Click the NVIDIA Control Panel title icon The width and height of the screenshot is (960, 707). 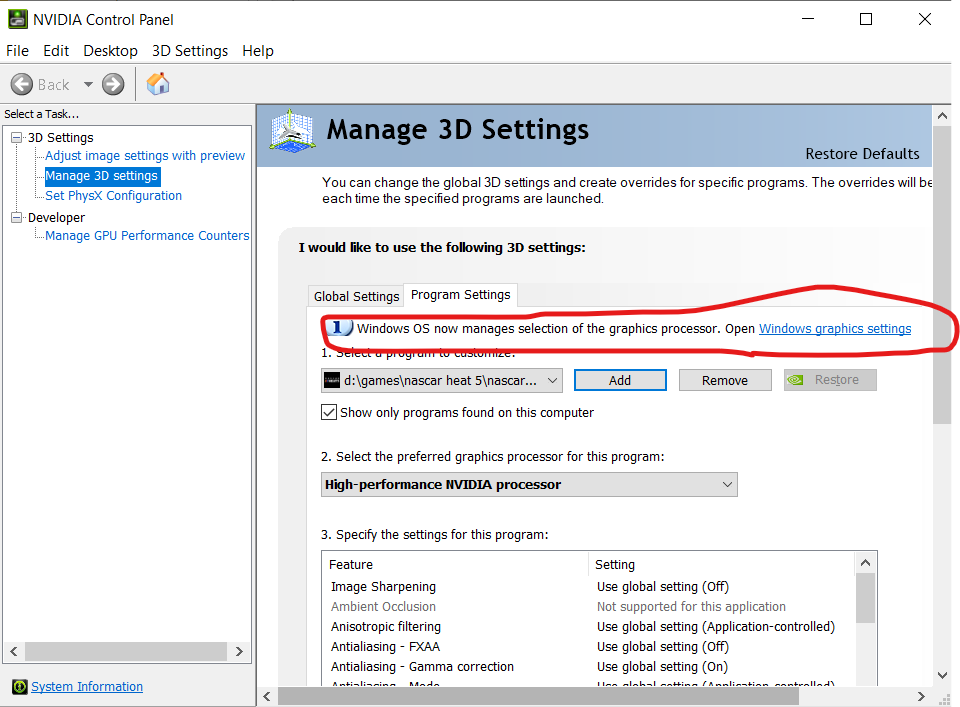(18, 19)
